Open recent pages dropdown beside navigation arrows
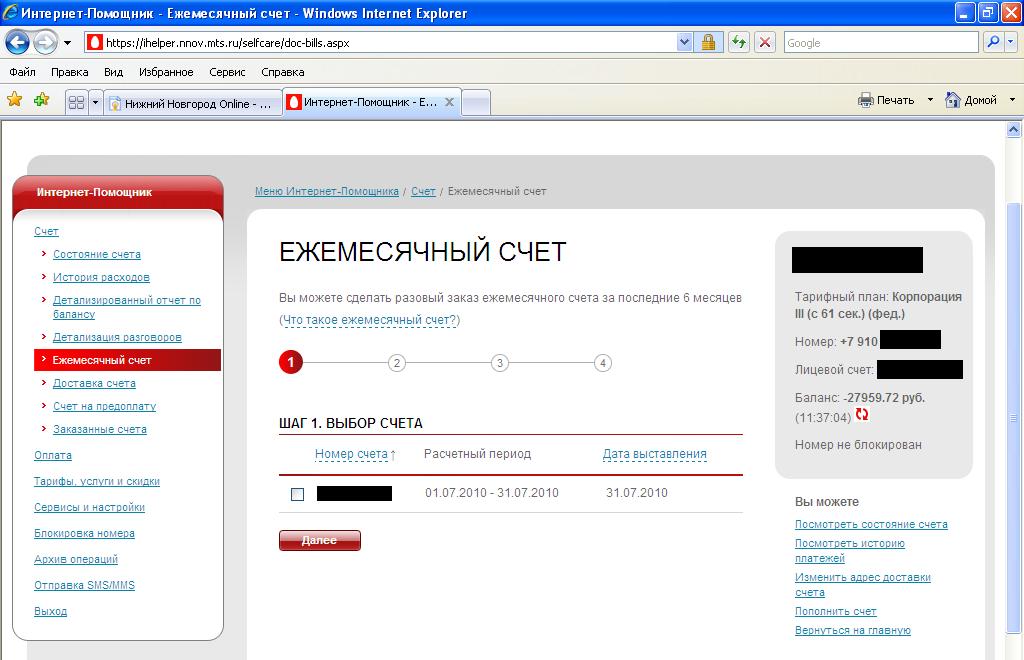 click(67, 43)
